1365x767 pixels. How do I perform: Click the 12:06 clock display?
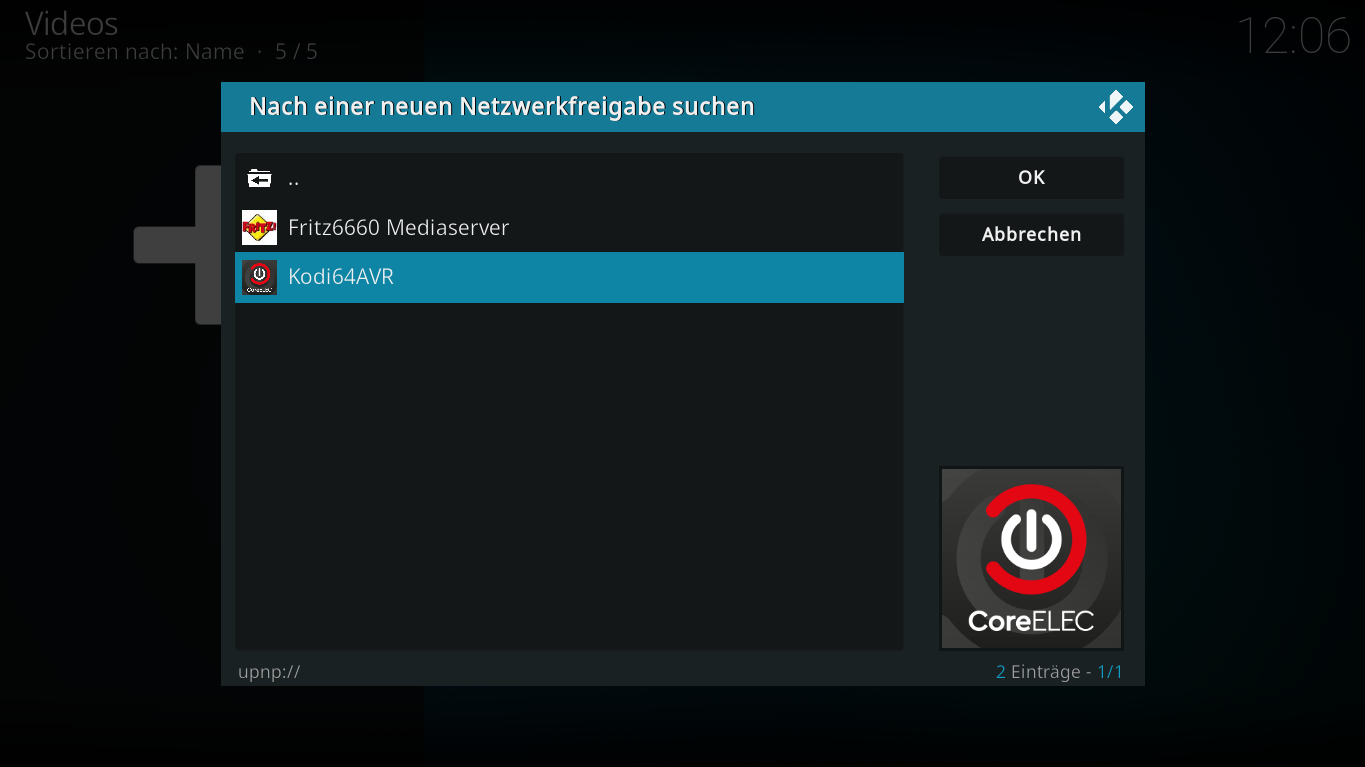(1294, 37)
